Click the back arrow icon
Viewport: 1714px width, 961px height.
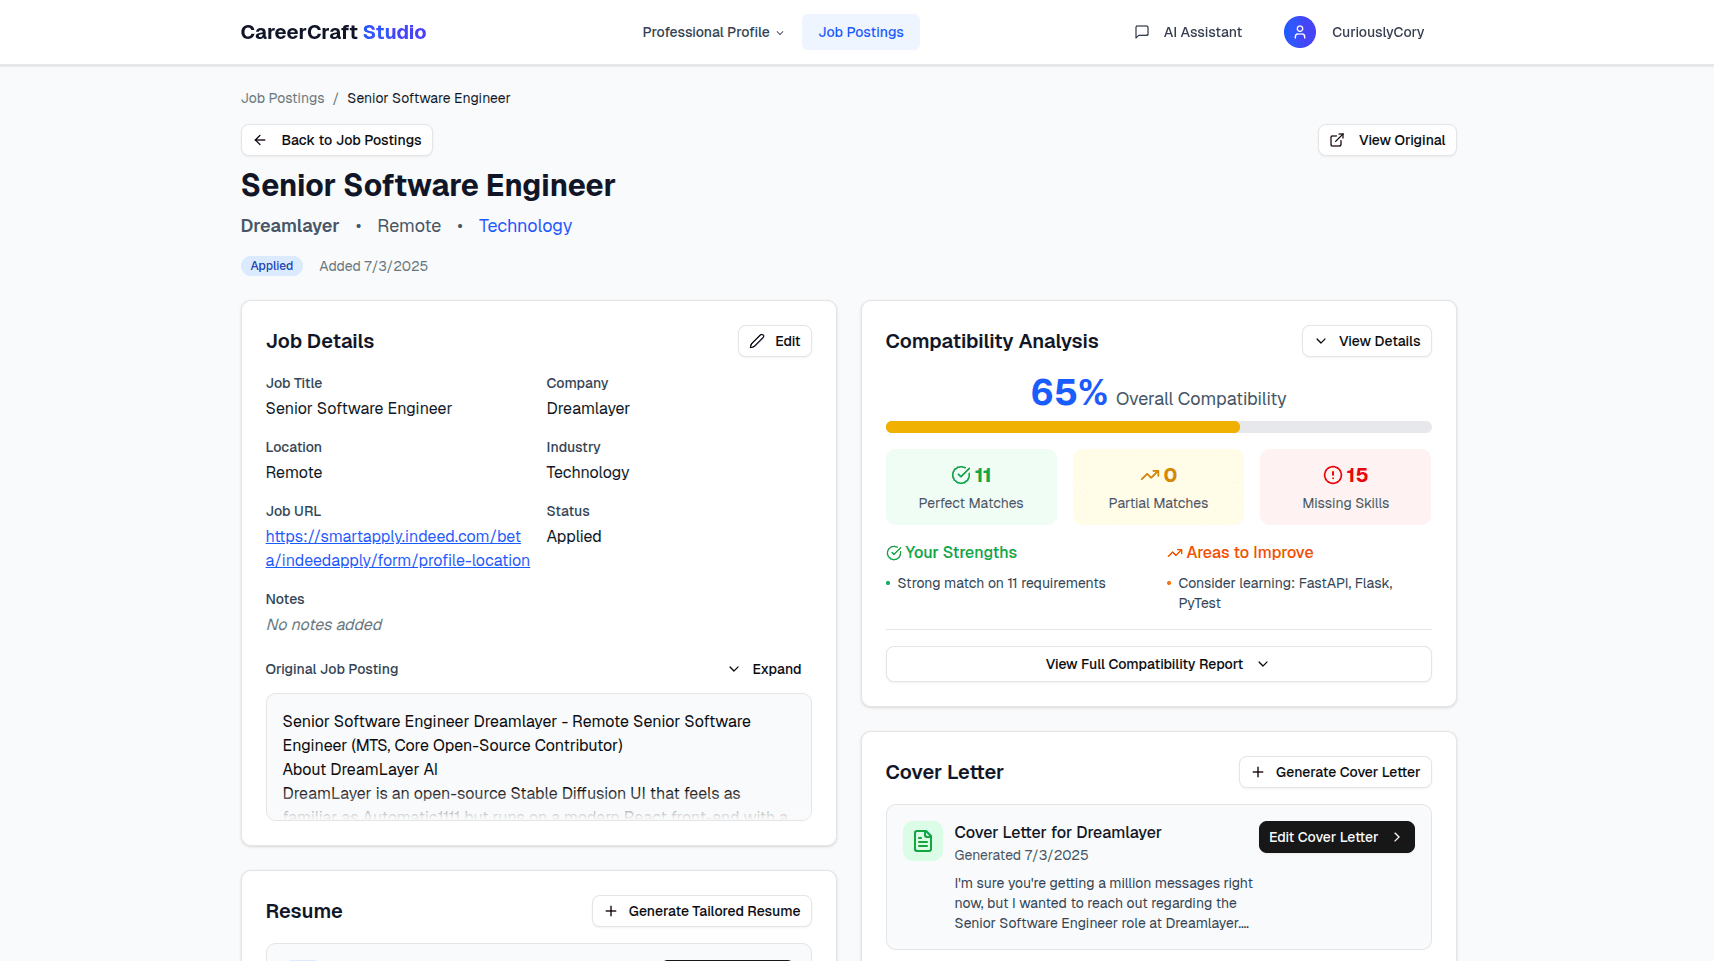[260, 140]
